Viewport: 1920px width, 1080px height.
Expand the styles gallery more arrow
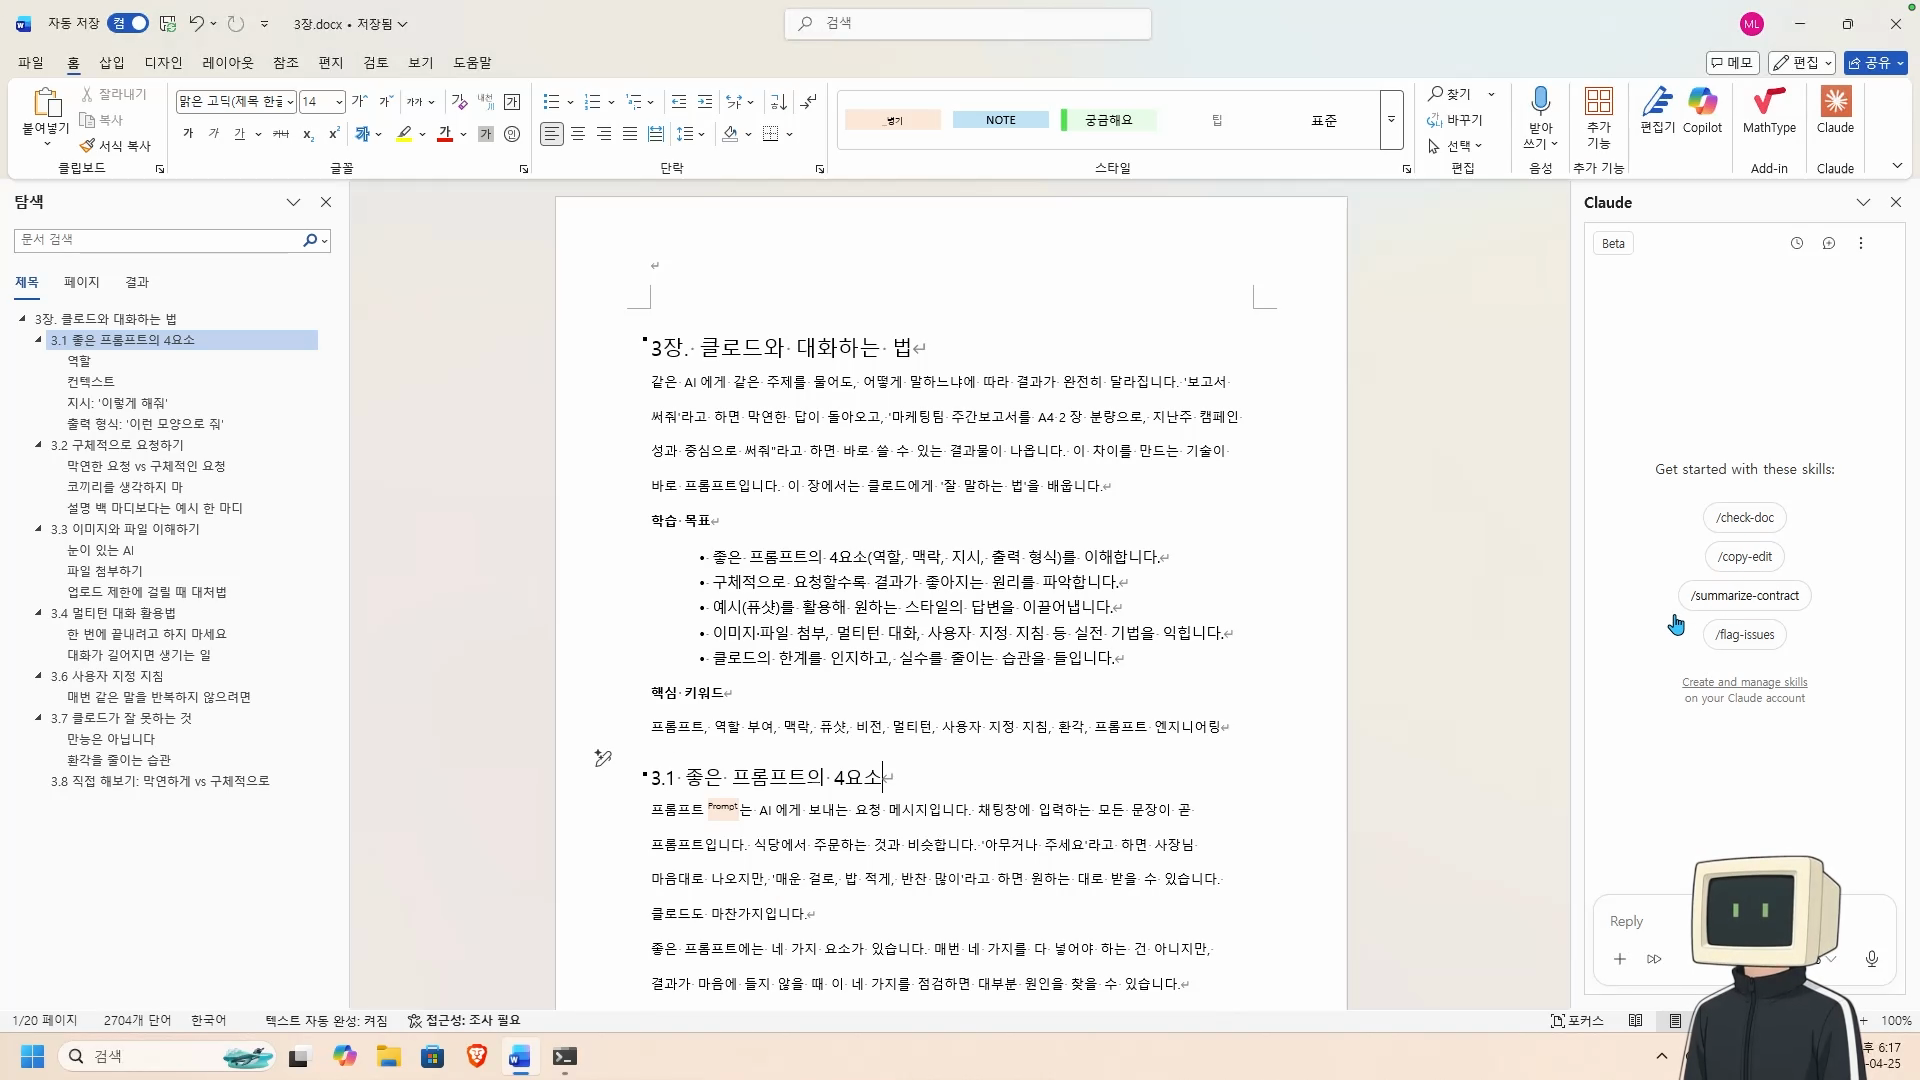click(1391, 120)
